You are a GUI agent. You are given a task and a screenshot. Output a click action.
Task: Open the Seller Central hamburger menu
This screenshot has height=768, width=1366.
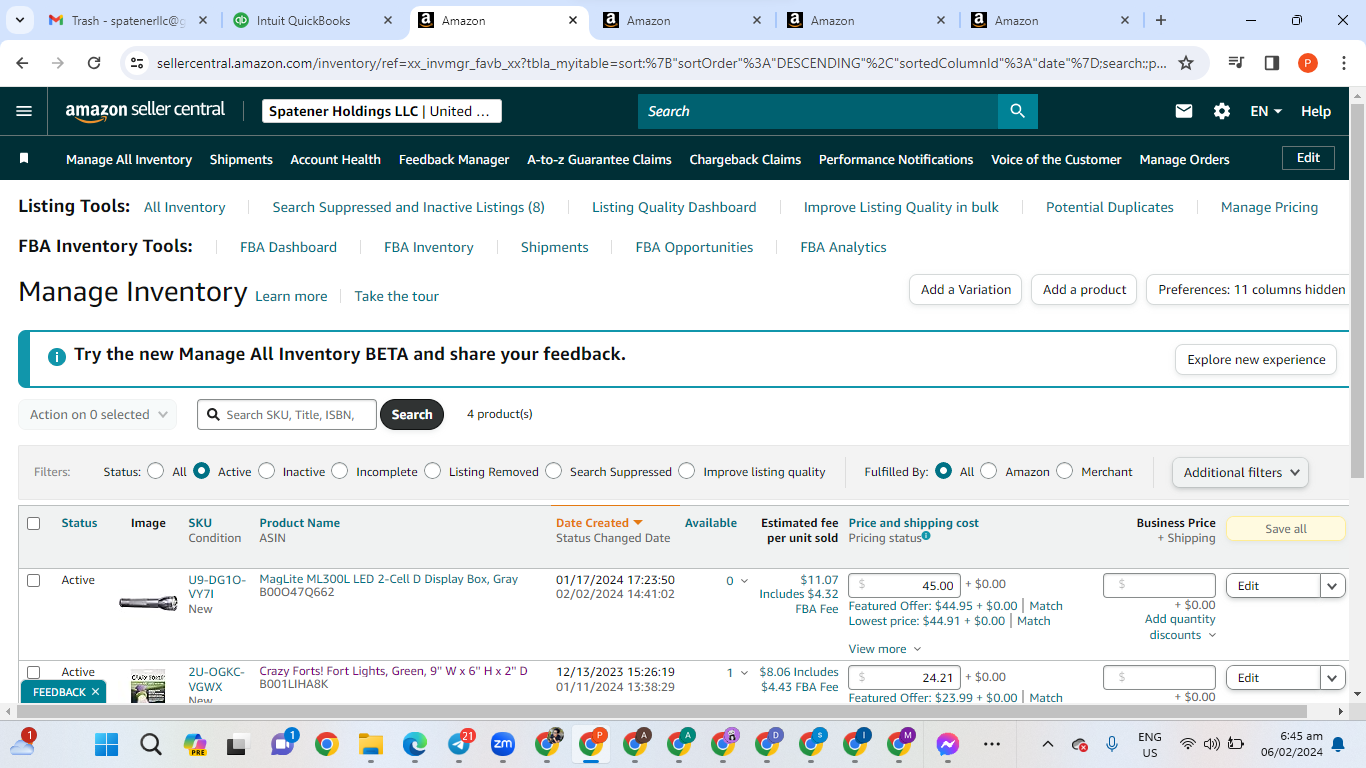(24, 111)
